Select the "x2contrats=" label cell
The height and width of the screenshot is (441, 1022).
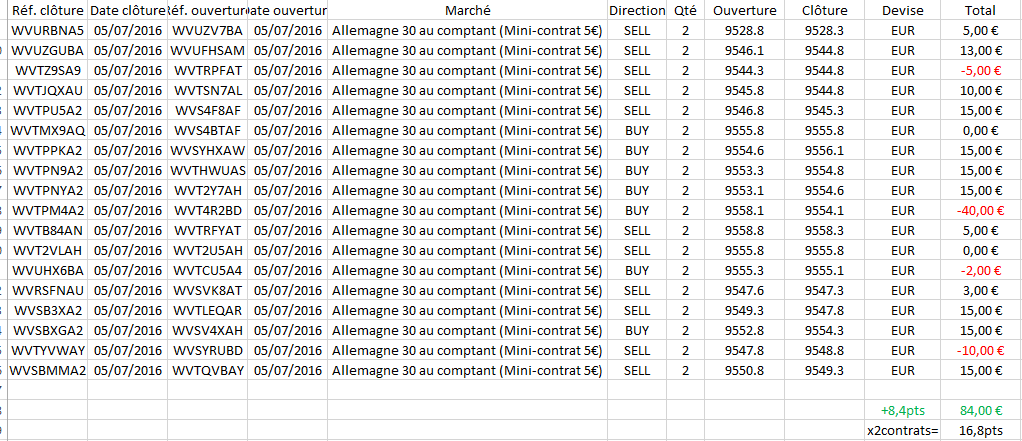click(x=903, y=430)
